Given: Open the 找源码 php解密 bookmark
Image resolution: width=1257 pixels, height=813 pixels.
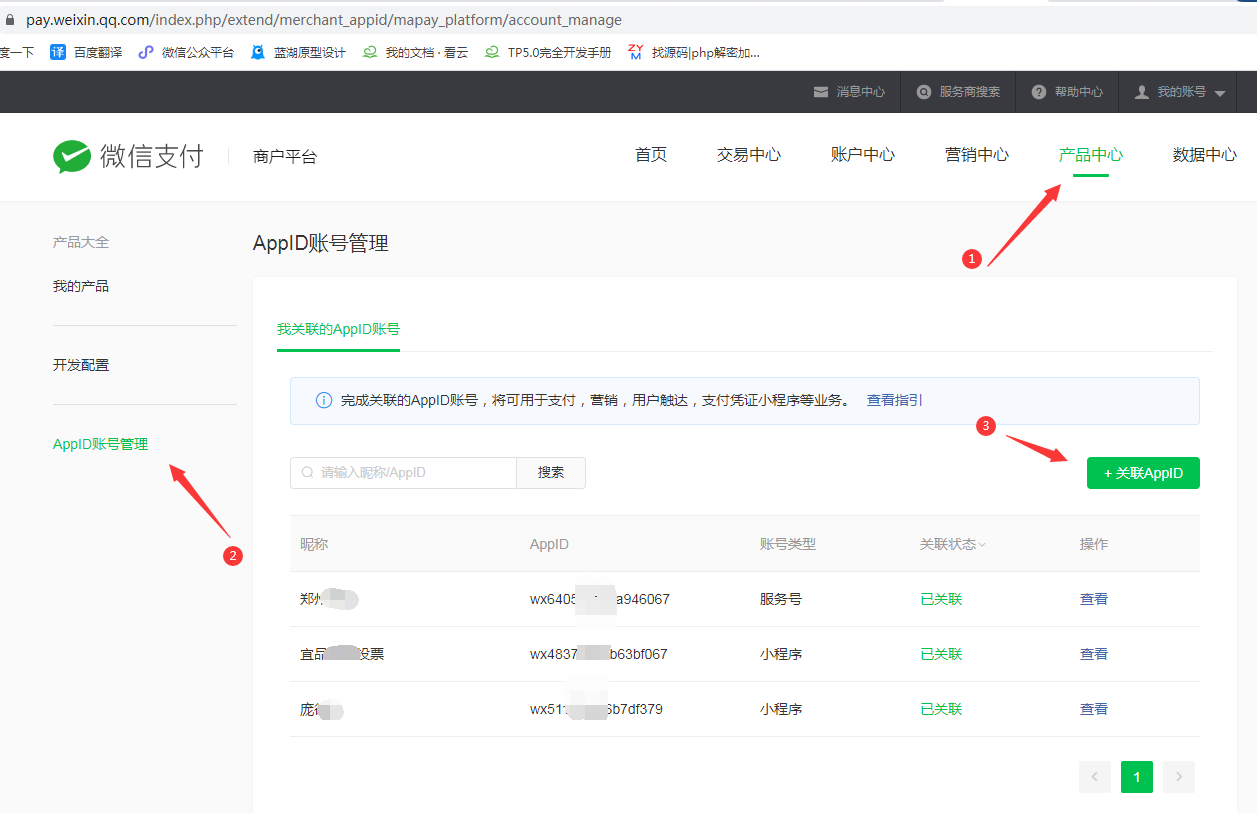Looking at the screenshot, I should (694, 52).
